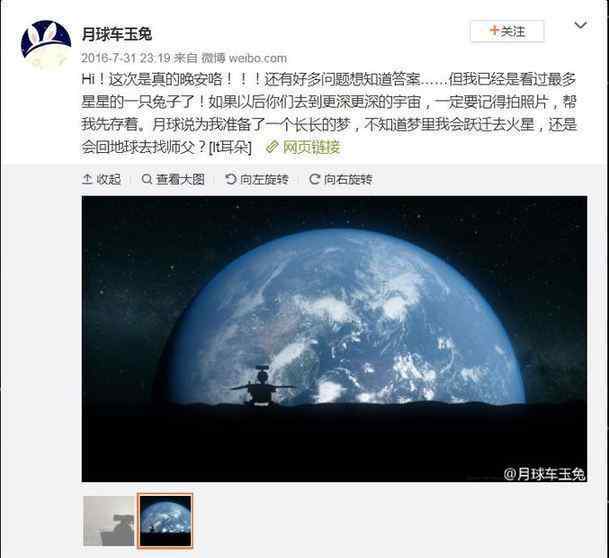Click the link icon before 网页链接
Screen dimensions: 609x558
coord(272,147)
